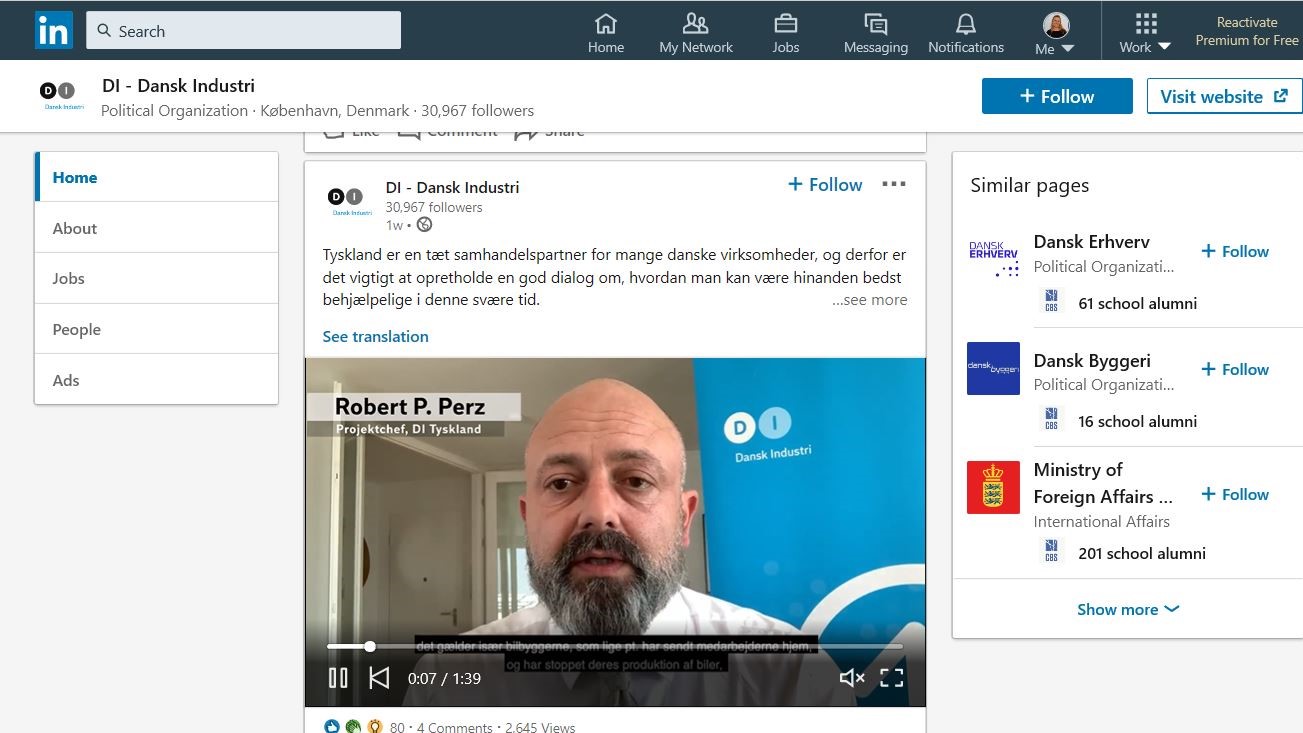Click the post visibility globe icon

(424, 224)
